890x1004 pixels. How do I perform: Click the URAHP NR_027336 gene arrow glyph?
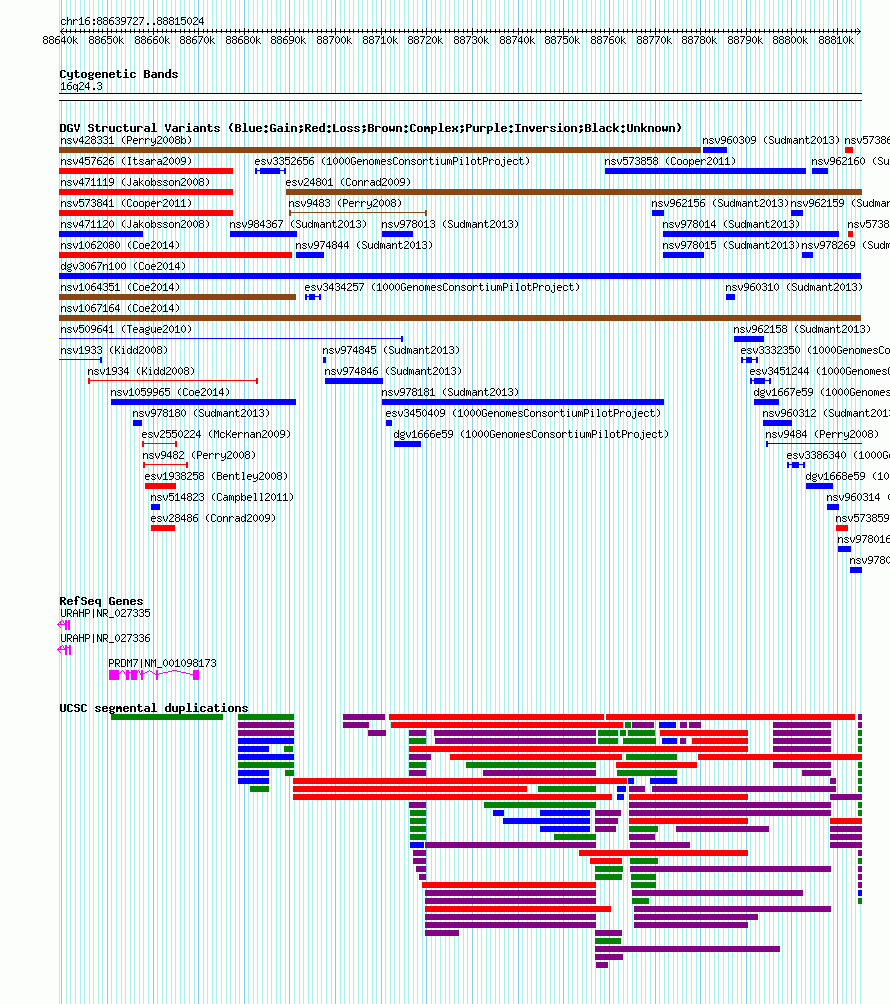(64, 650)
